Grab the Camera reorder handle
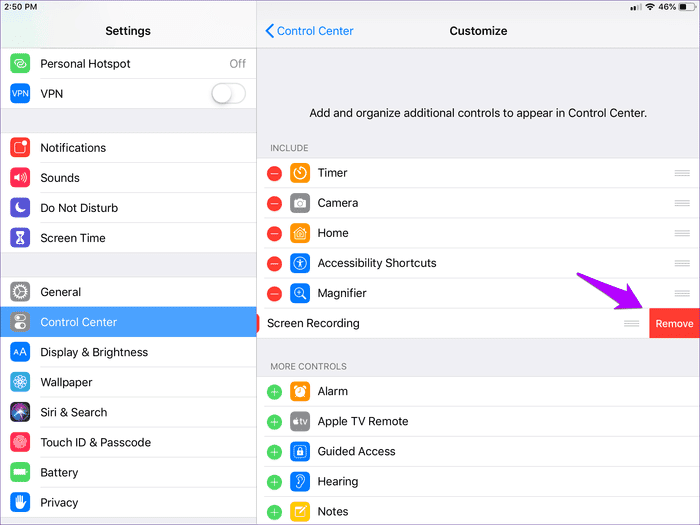 coord(682,203)
